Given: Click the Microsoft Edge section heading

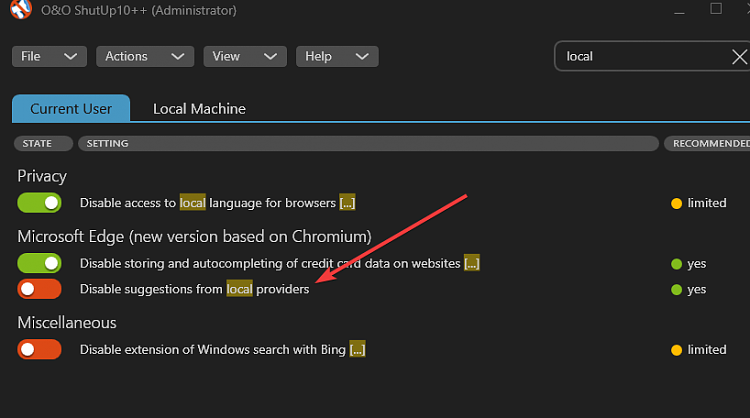Looking at the screenshot, I should (x=194, y=236).
